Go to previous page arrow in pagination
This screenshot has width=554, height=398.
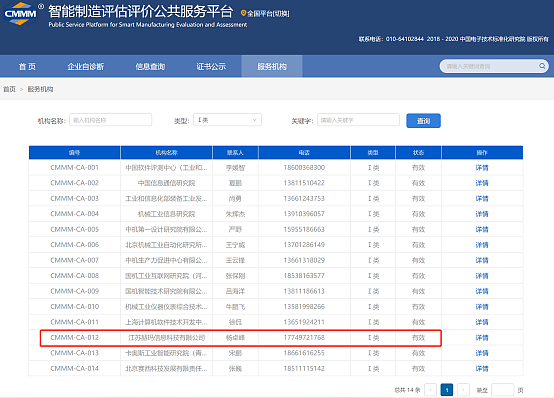pos(430,390)
